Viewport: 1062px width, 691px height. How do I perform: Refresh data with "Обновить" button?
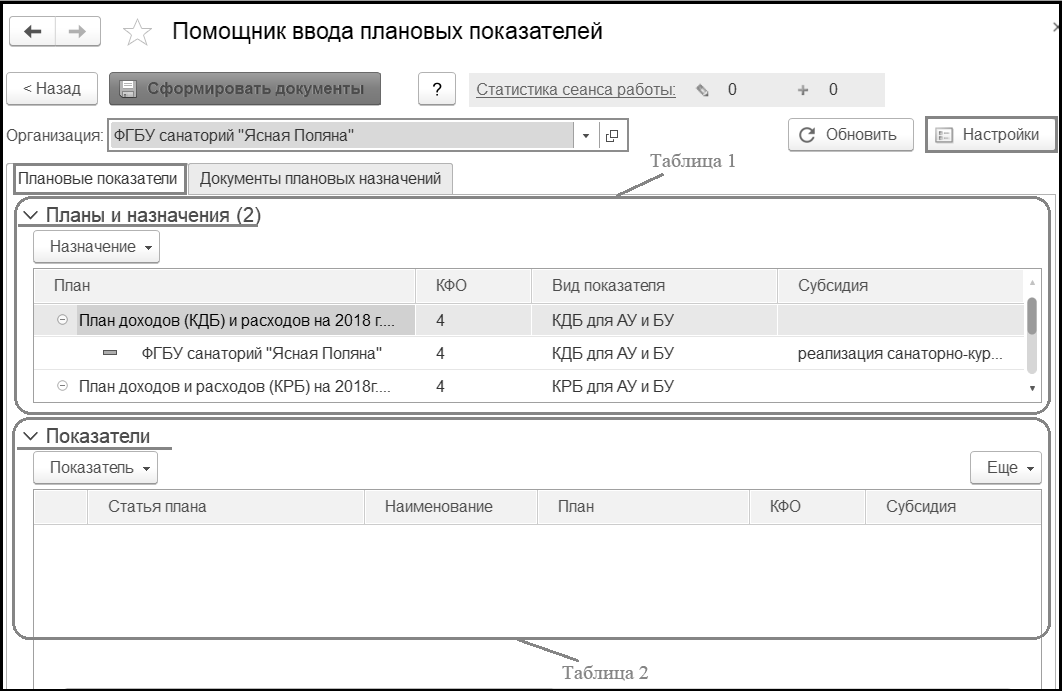click(x=851, y=135)
